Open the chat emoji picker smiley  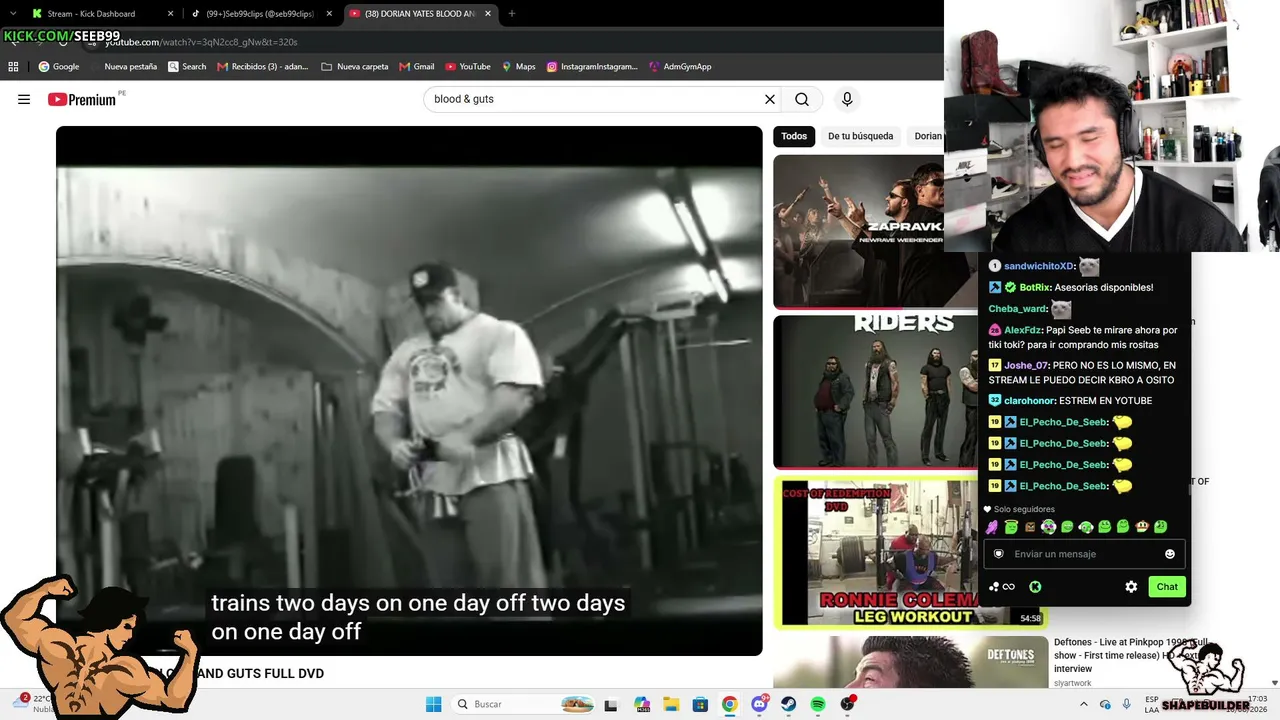1170,554
